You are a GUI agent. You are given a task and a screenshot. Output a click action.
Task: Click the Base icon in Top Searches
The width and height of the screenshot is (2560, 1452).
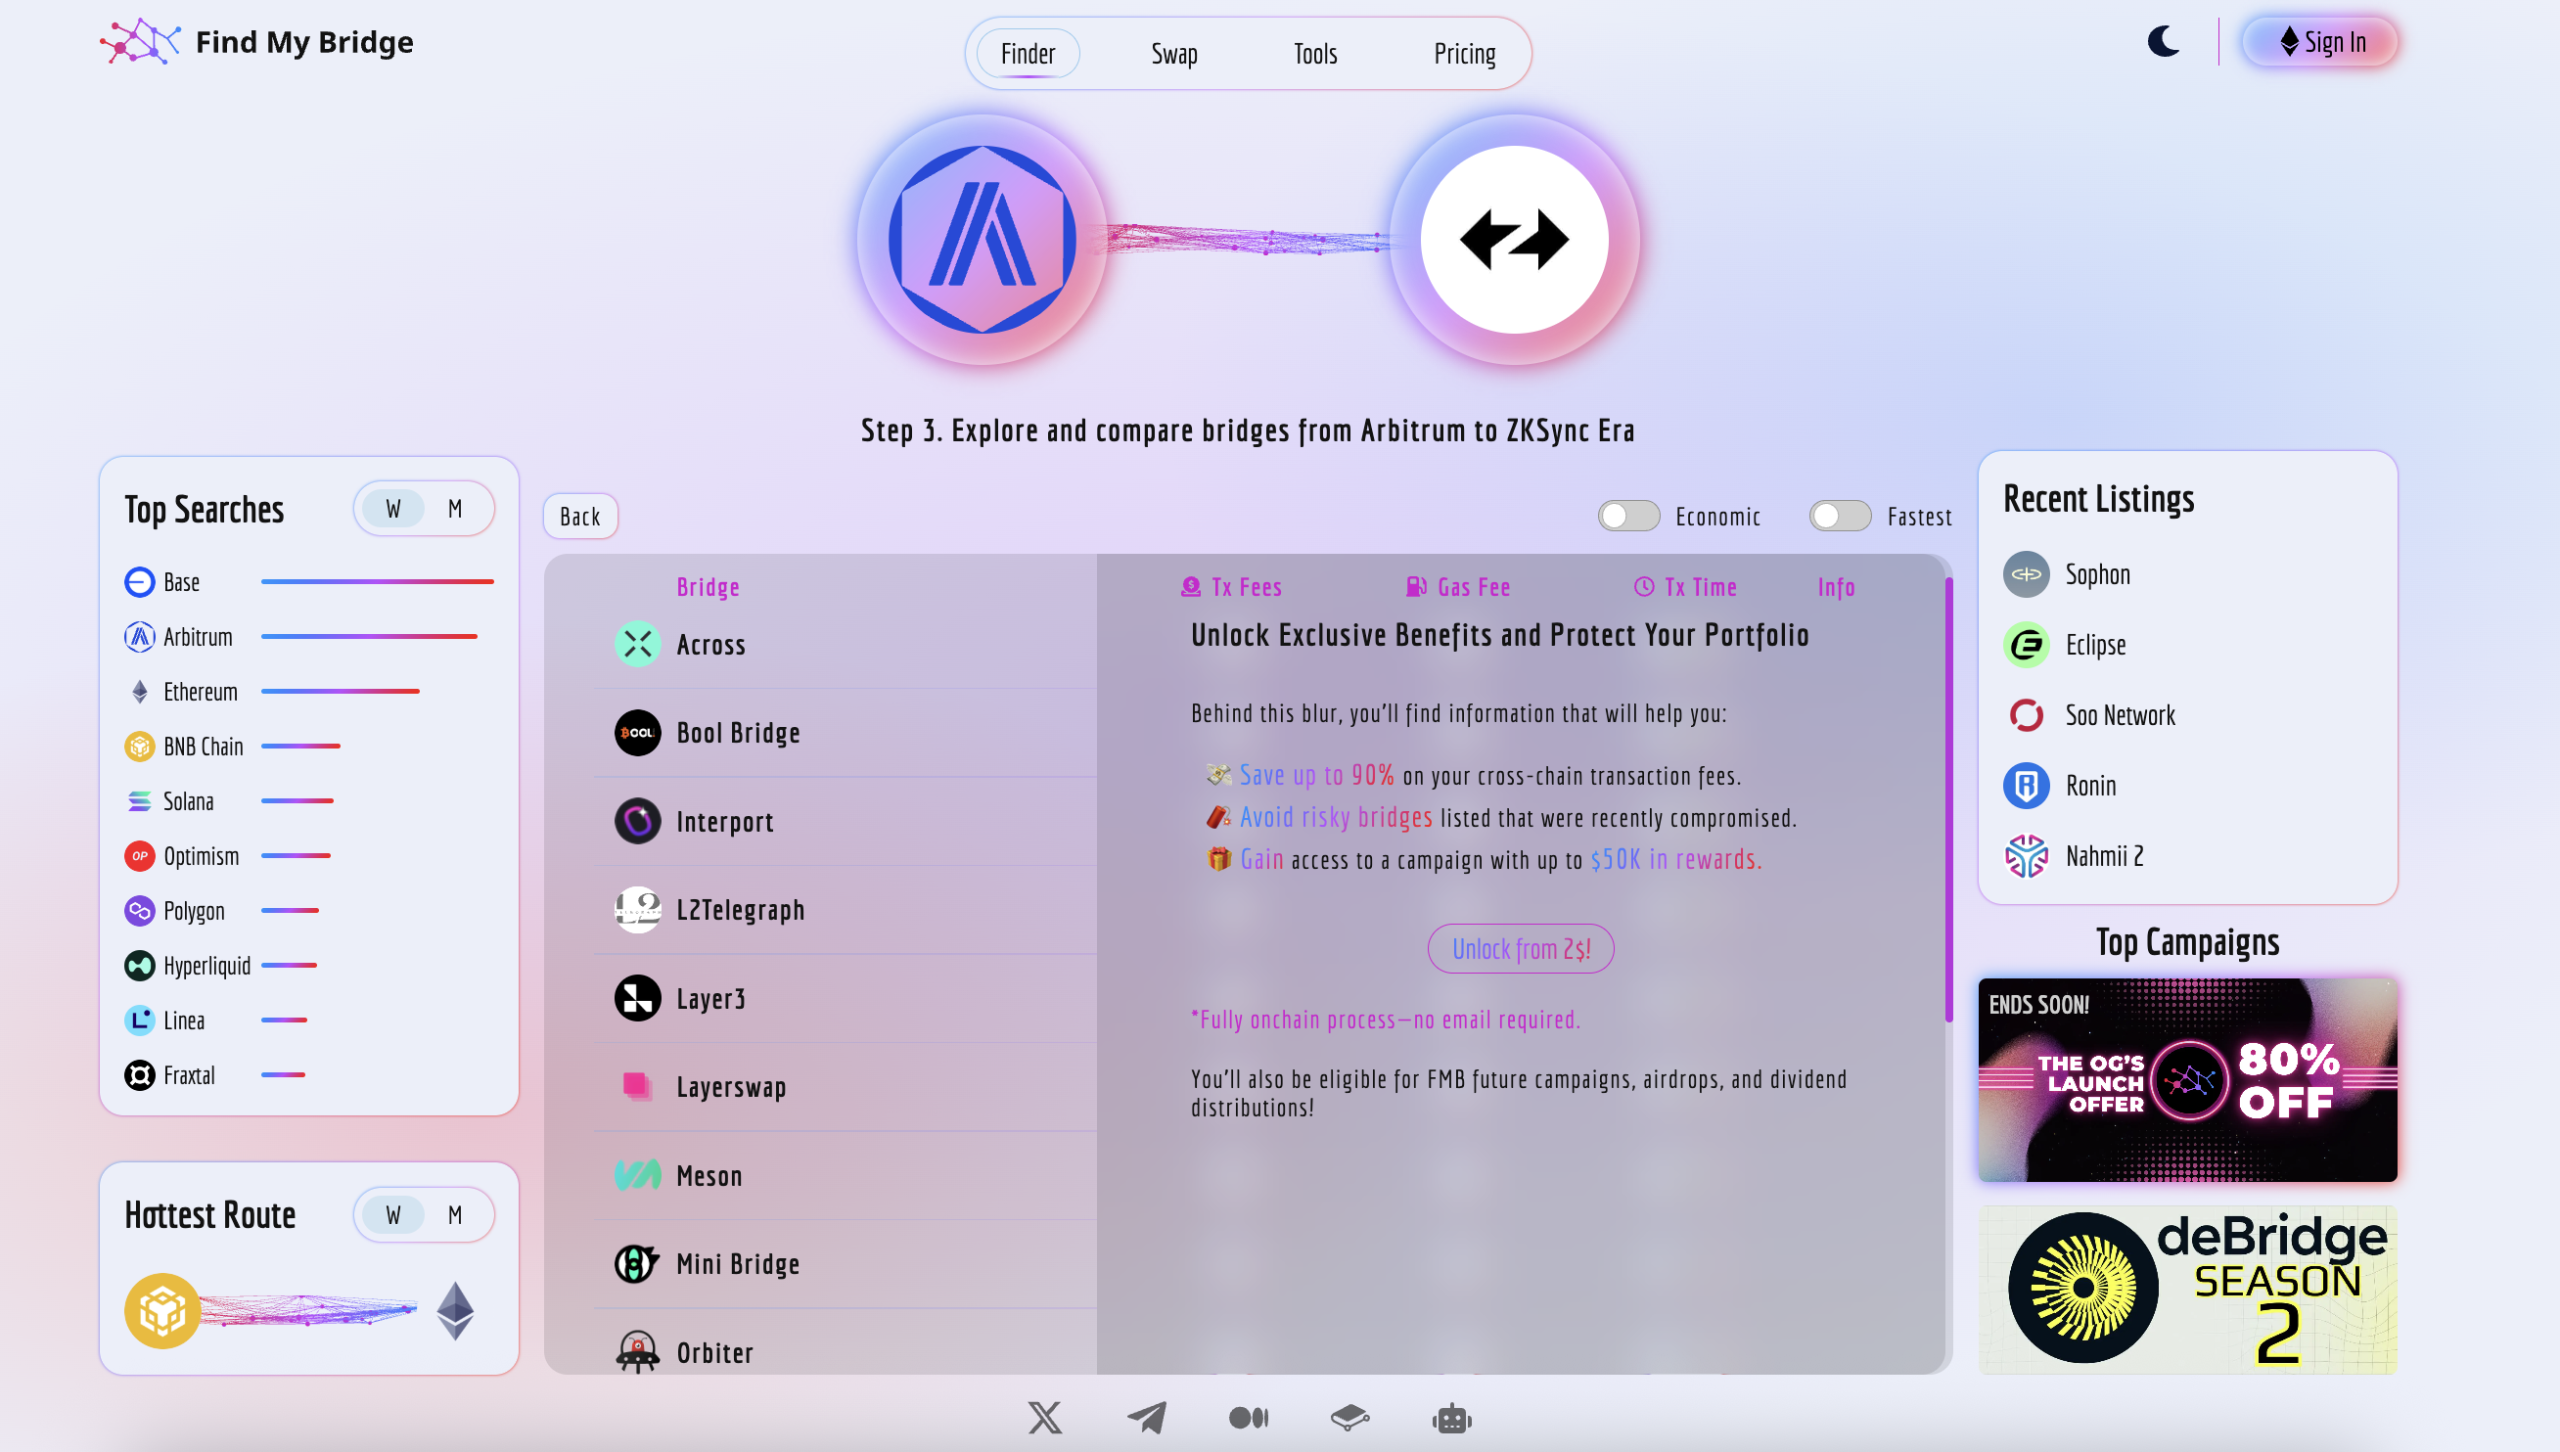pos(139,582)
